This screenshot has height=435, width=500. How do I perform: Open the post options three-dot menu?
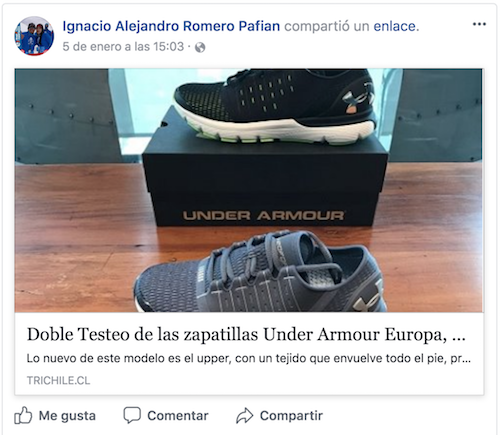(x=479, y=24)
